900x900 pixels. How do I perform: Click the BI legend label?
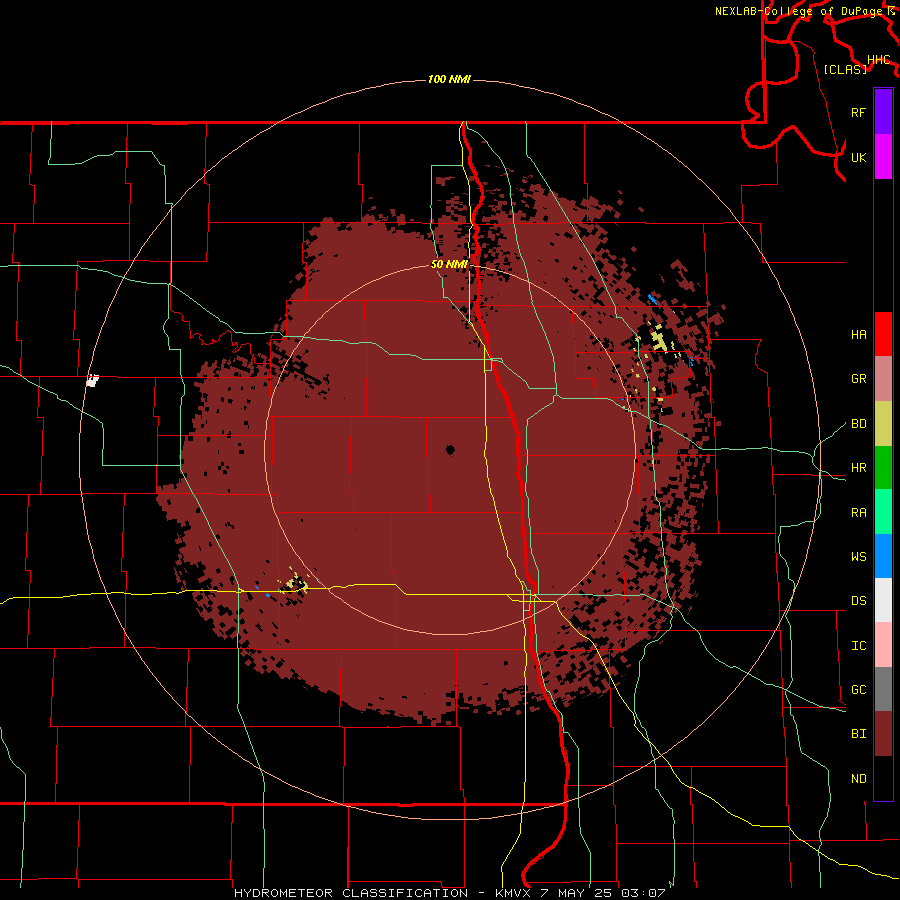(858, 734)
